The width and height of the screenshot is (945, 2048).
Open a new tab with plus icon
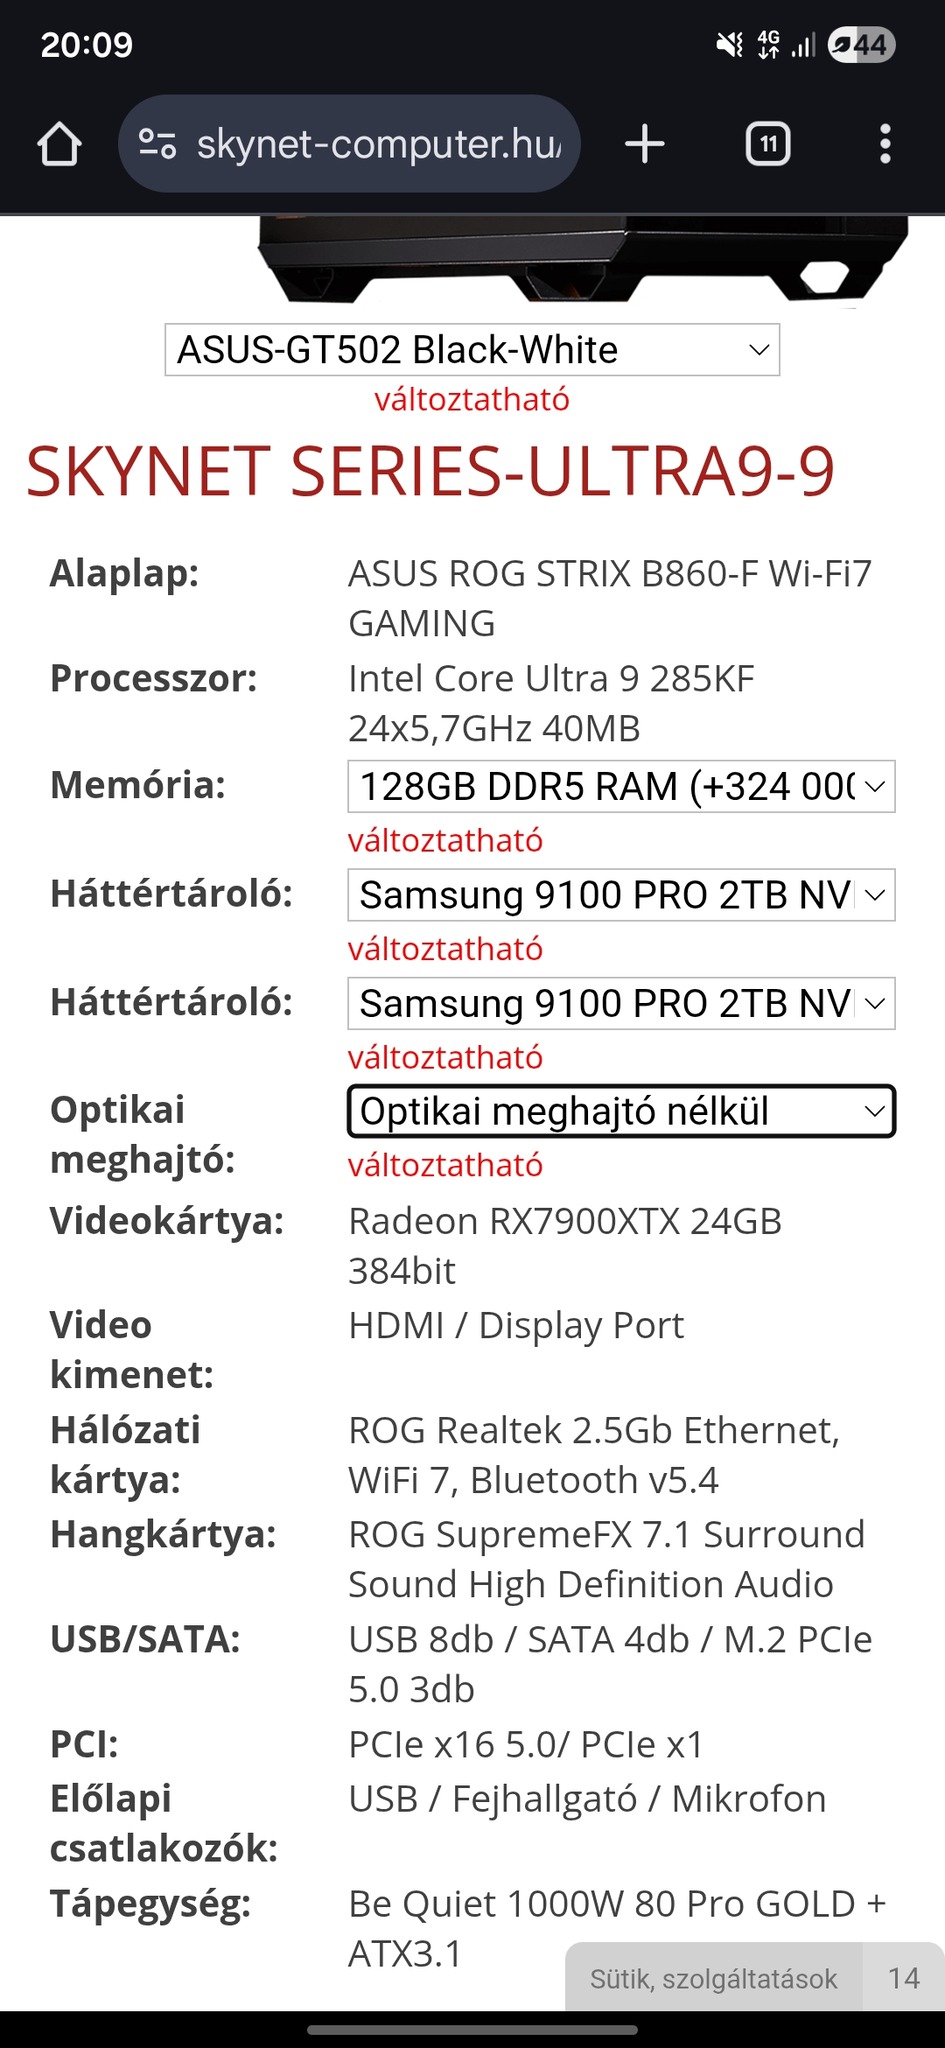pos(644,144)
